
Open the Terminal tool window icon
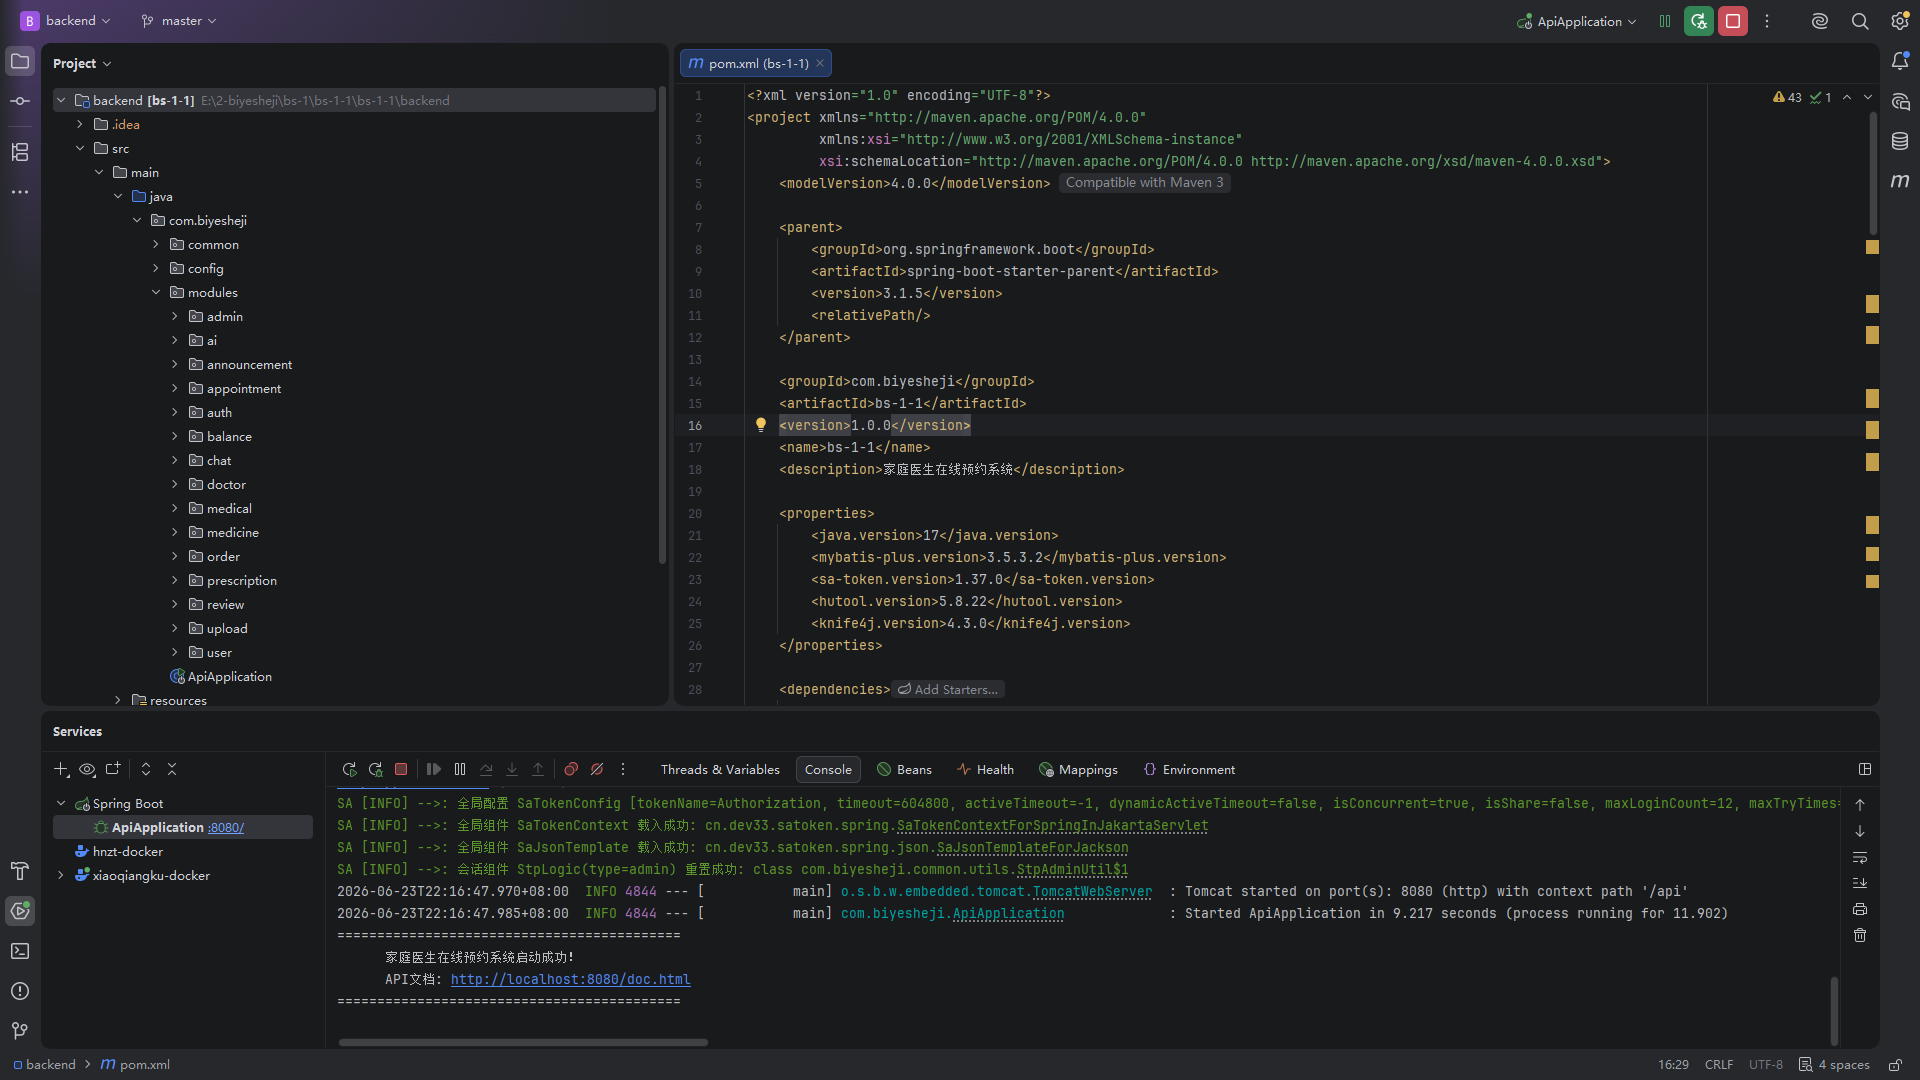click(20, 951)
